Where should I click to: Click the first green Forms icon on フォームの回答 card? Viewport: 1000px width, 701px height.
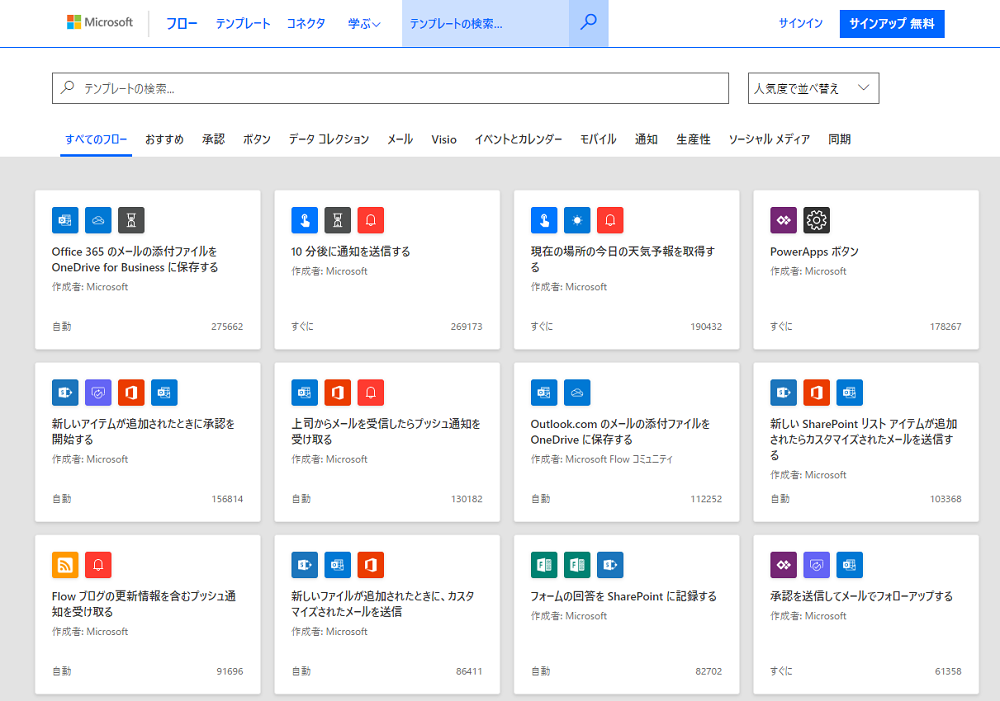point(544,565)
